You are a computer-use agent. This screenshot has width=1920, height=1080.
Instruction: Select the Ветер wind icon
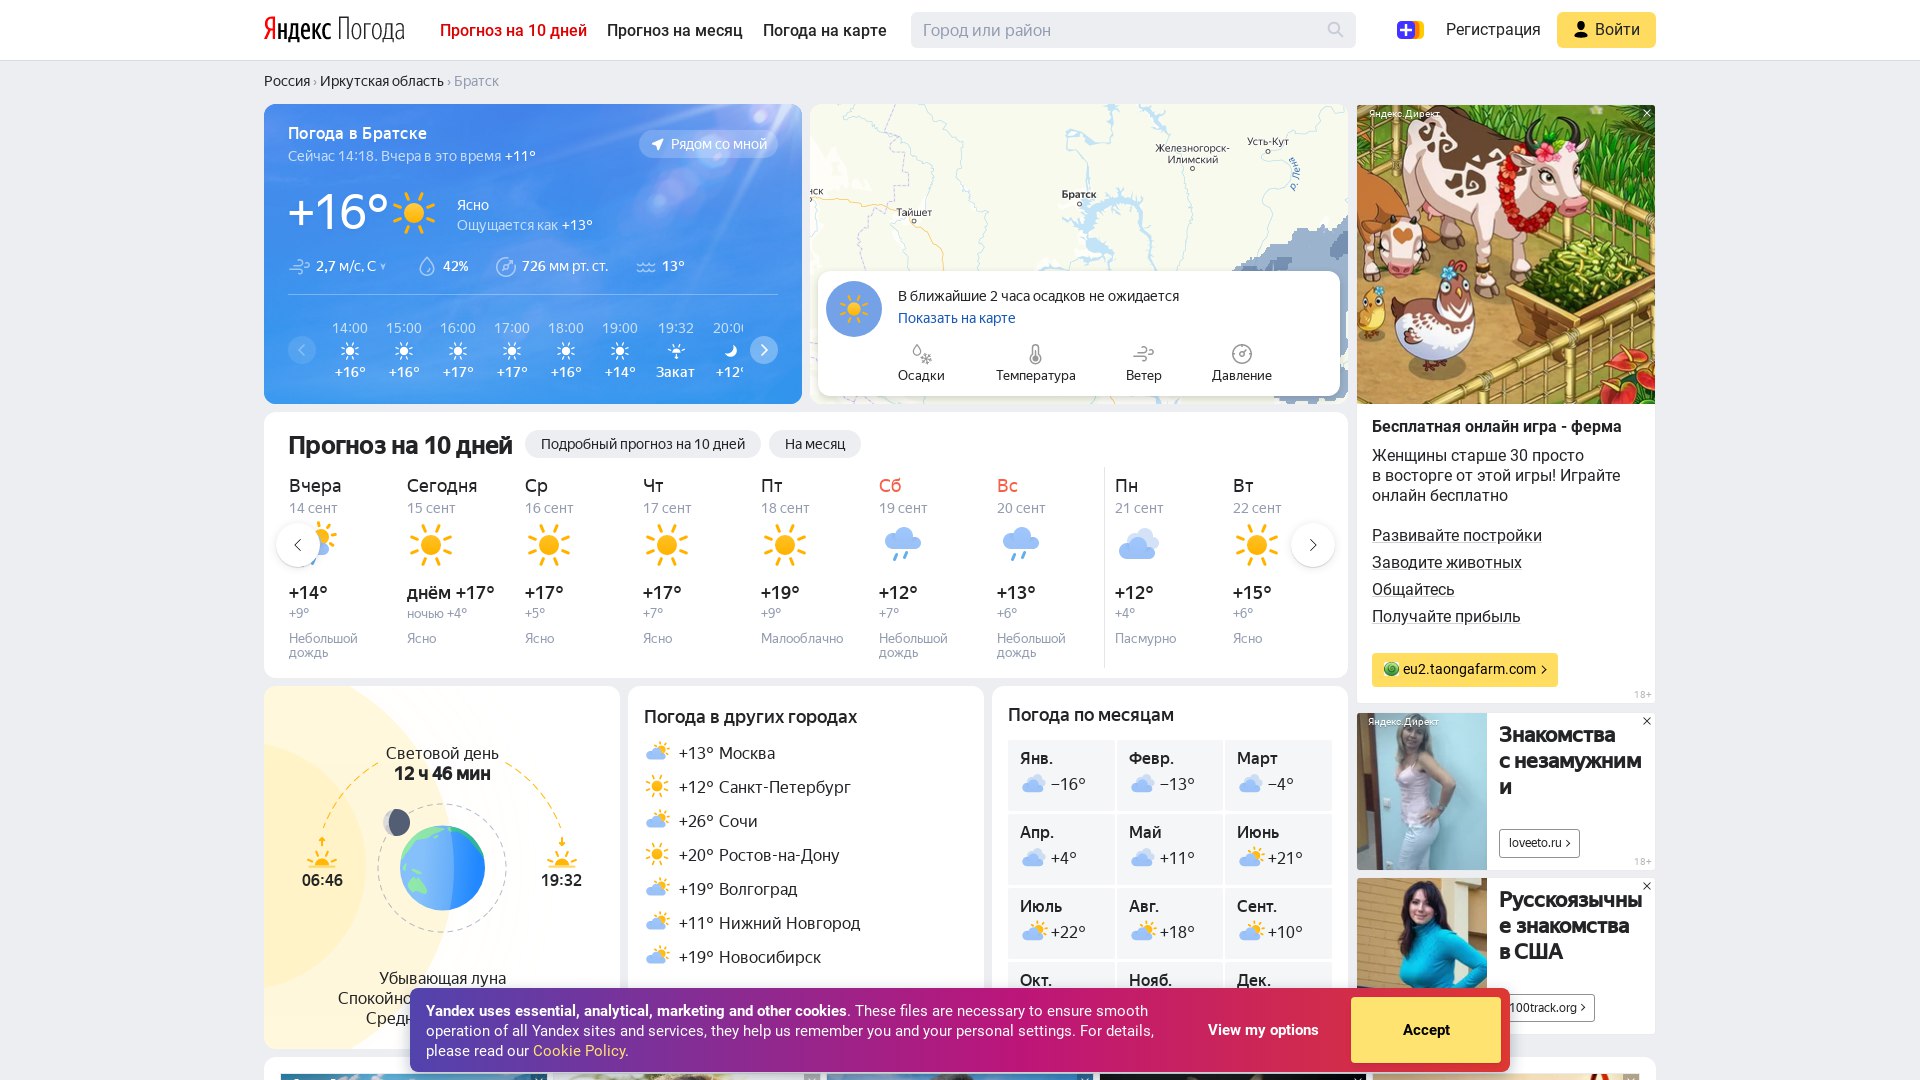click(x=1143, y=355)
